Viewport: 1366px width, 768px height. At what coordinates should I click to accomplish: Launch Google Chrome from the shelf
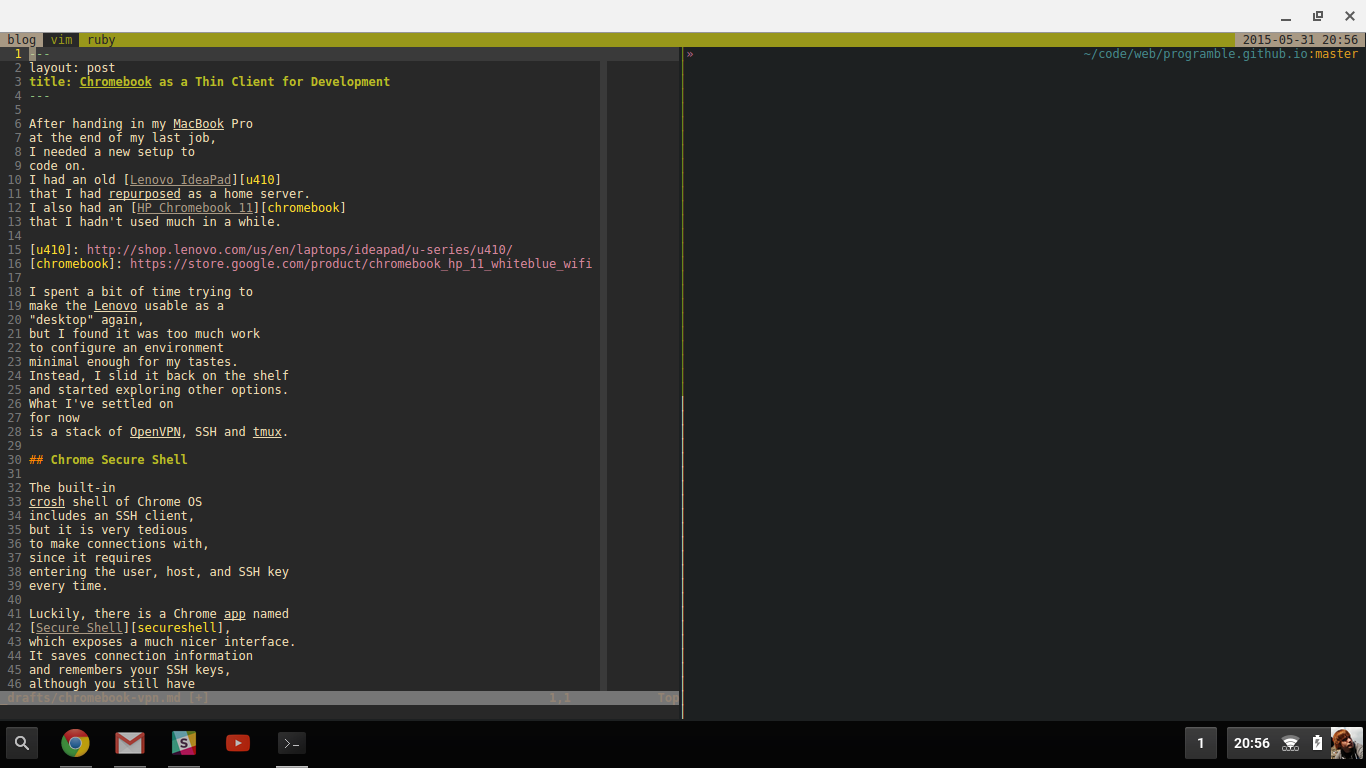[x=75, y=743]
